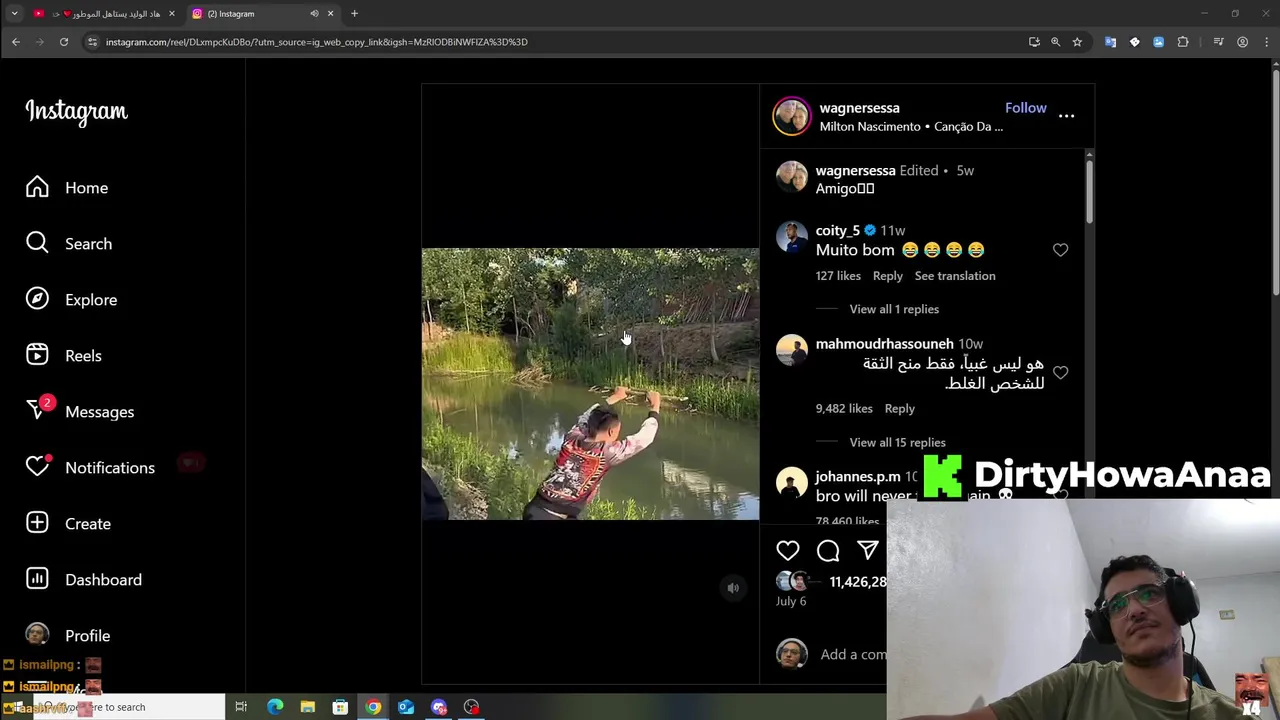This screenshot has width=1280, height=720.
Task: Open Outlook from the taskbar
Action: point(406,707)
